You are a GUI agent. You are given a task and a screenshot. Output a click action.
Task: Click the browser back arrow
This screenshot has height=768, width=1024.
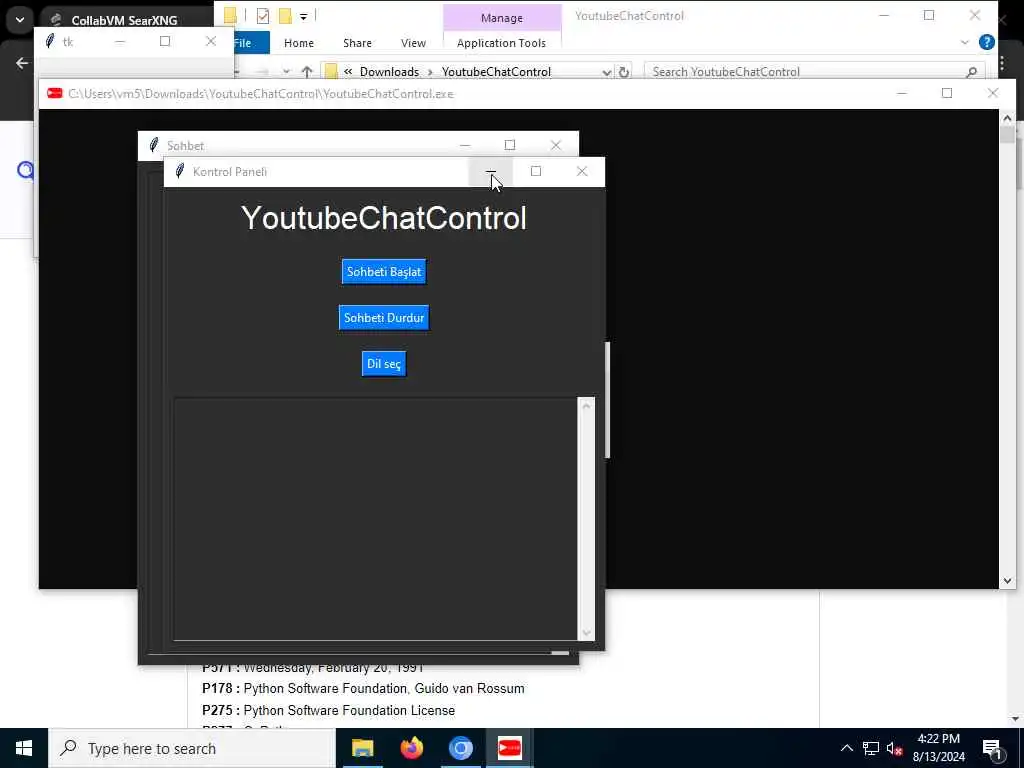[x=22, y=63]
